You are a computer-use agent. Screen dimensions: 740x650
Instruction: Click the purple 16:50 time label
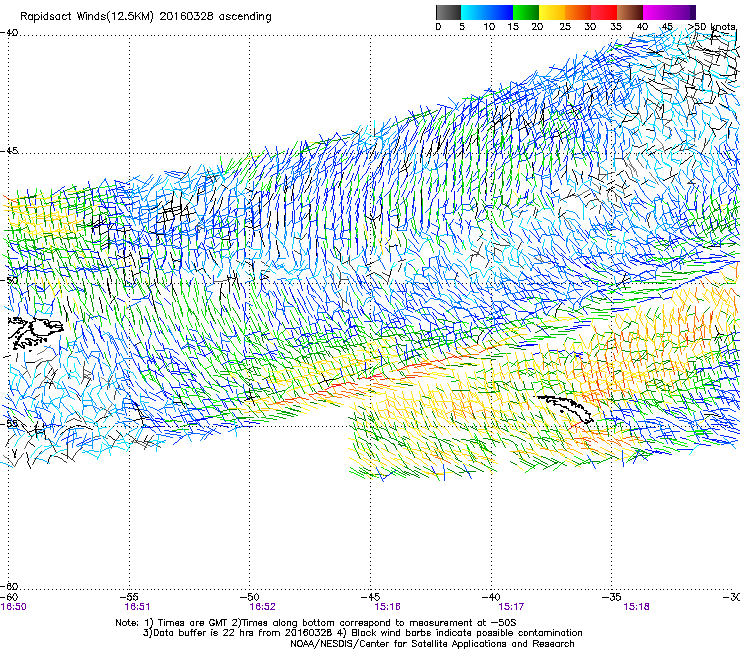13,607
